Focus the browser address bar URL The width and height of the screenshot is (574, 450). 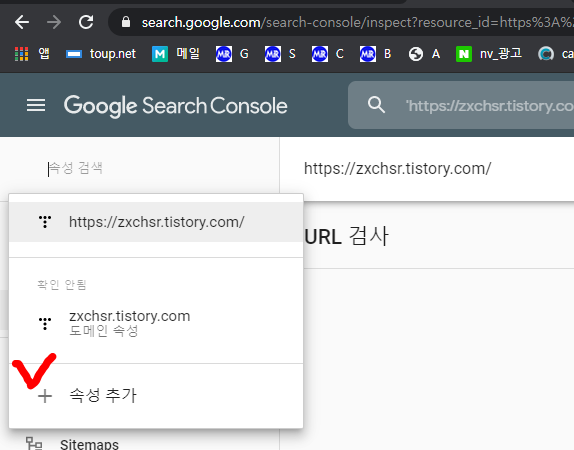357,23
